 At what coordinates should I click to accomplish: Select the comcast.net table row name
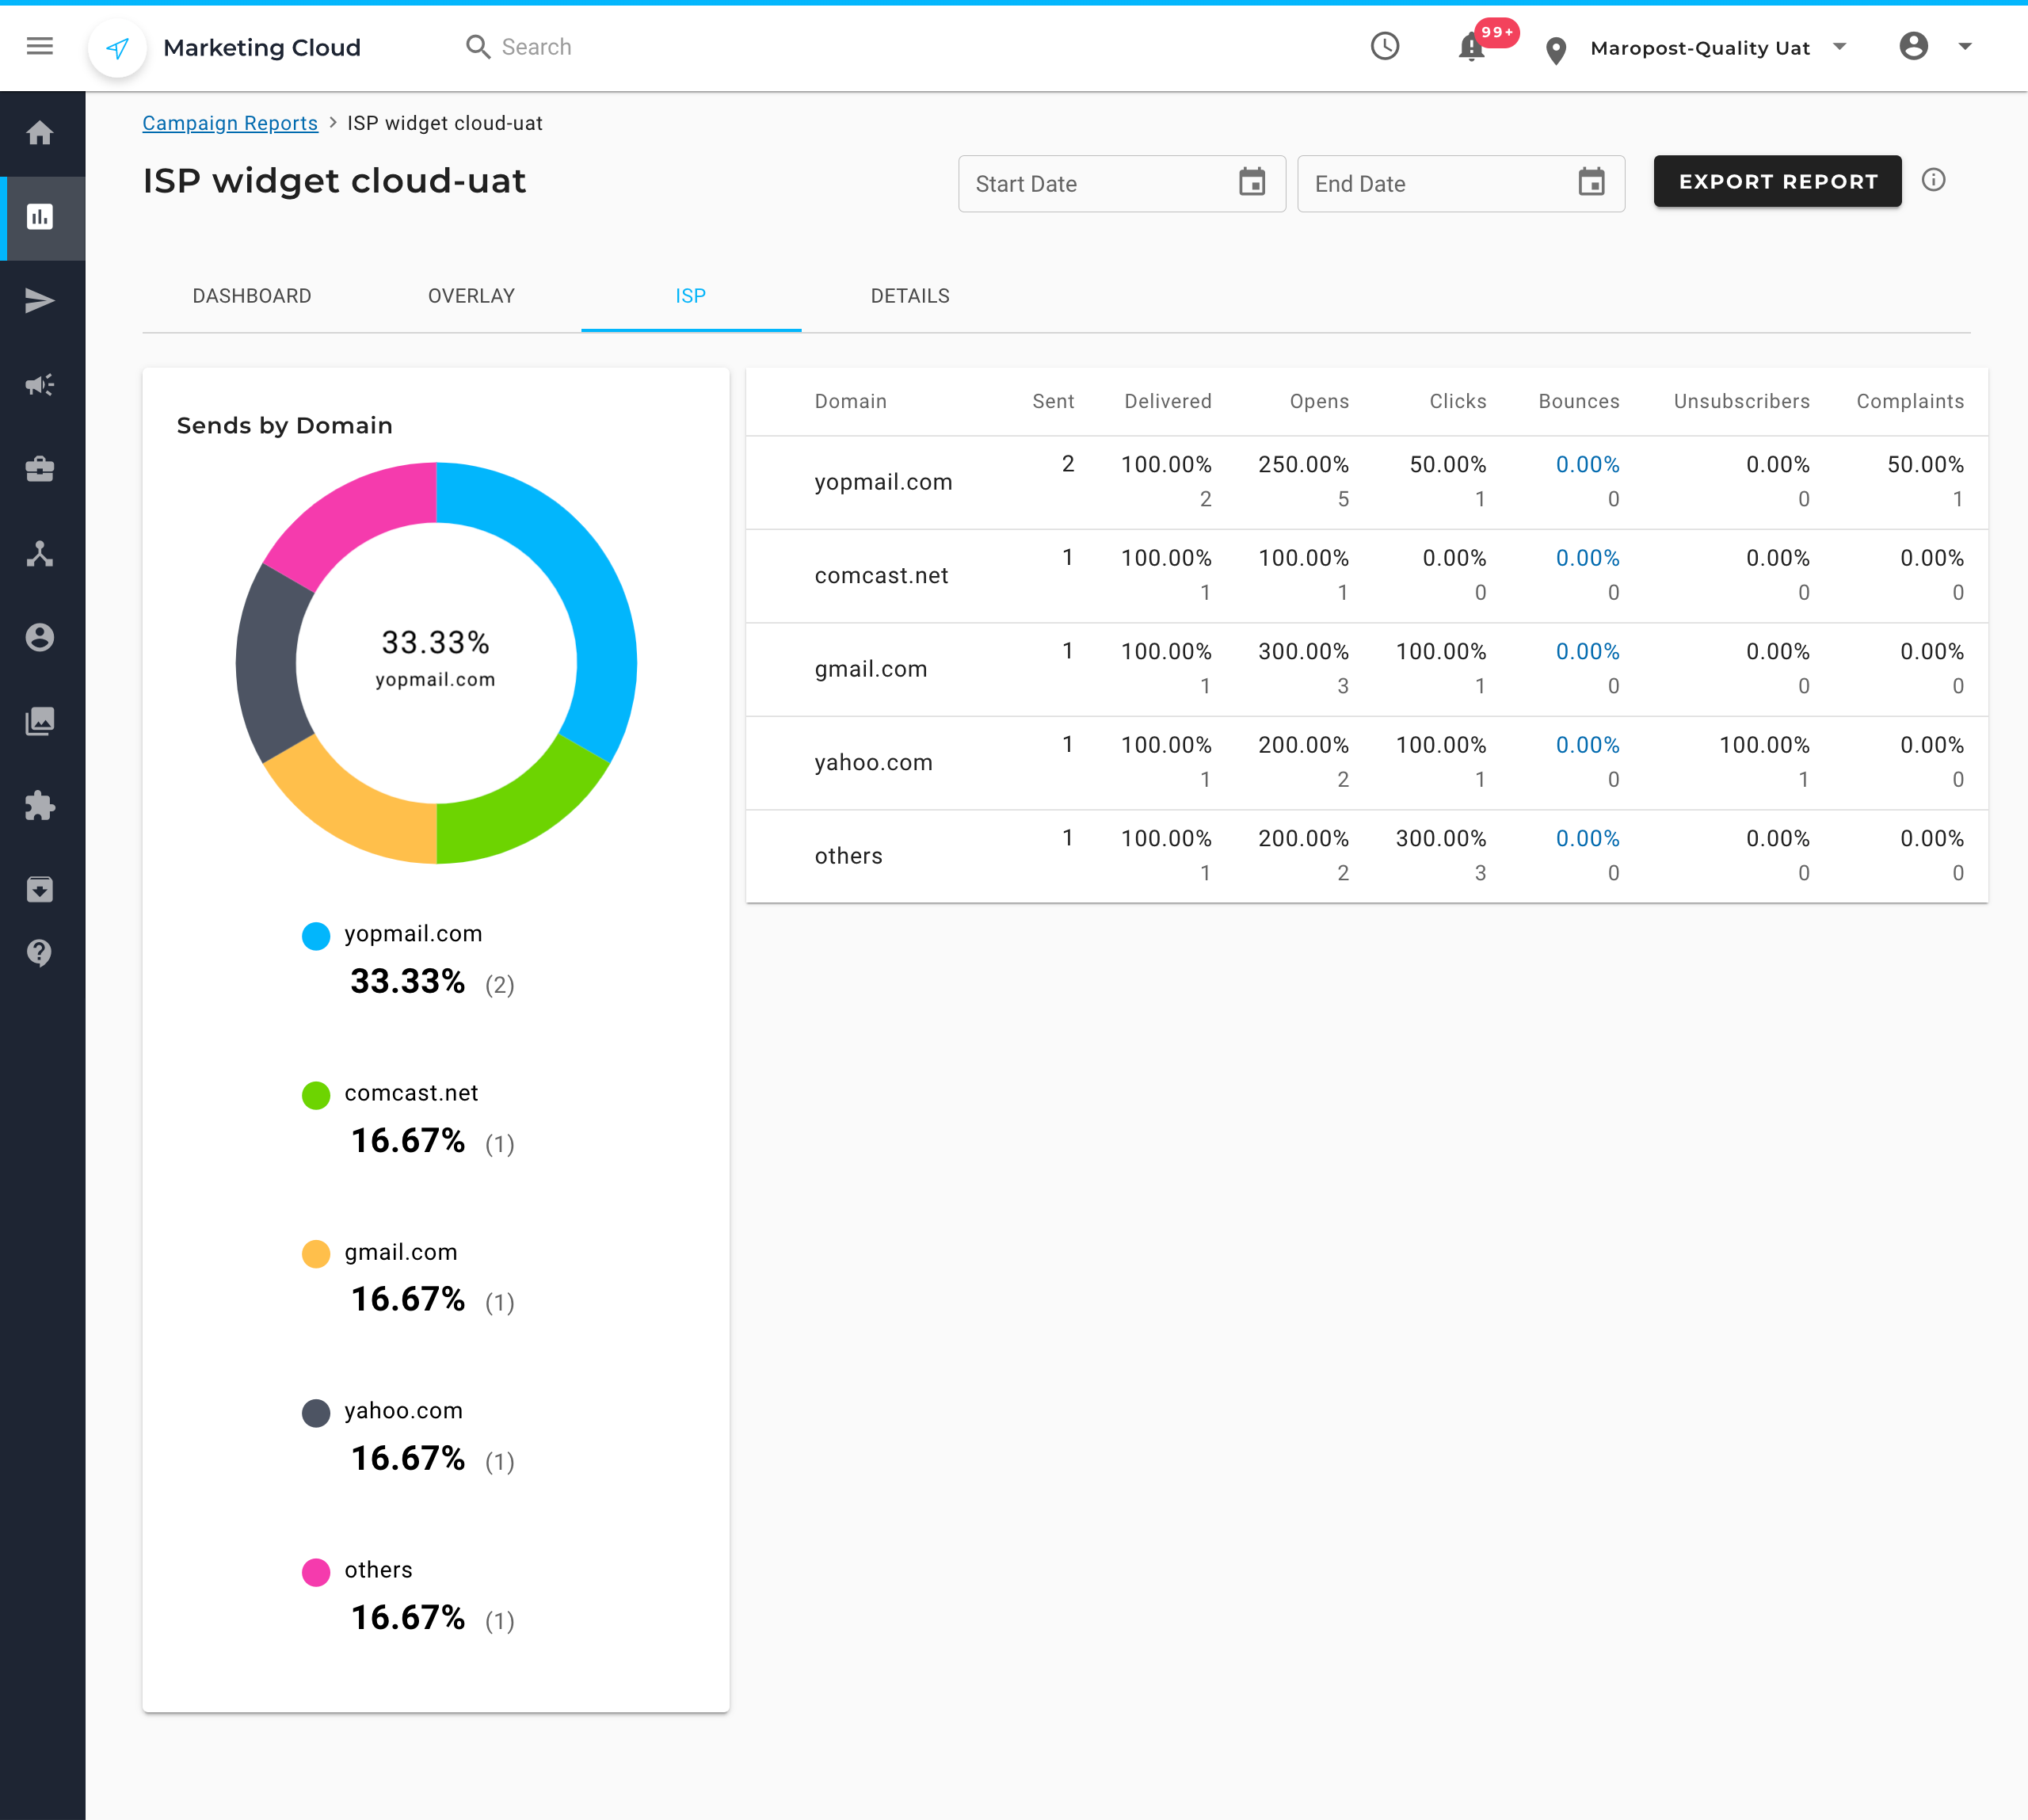pyautogui.click(x=881, y=576)
